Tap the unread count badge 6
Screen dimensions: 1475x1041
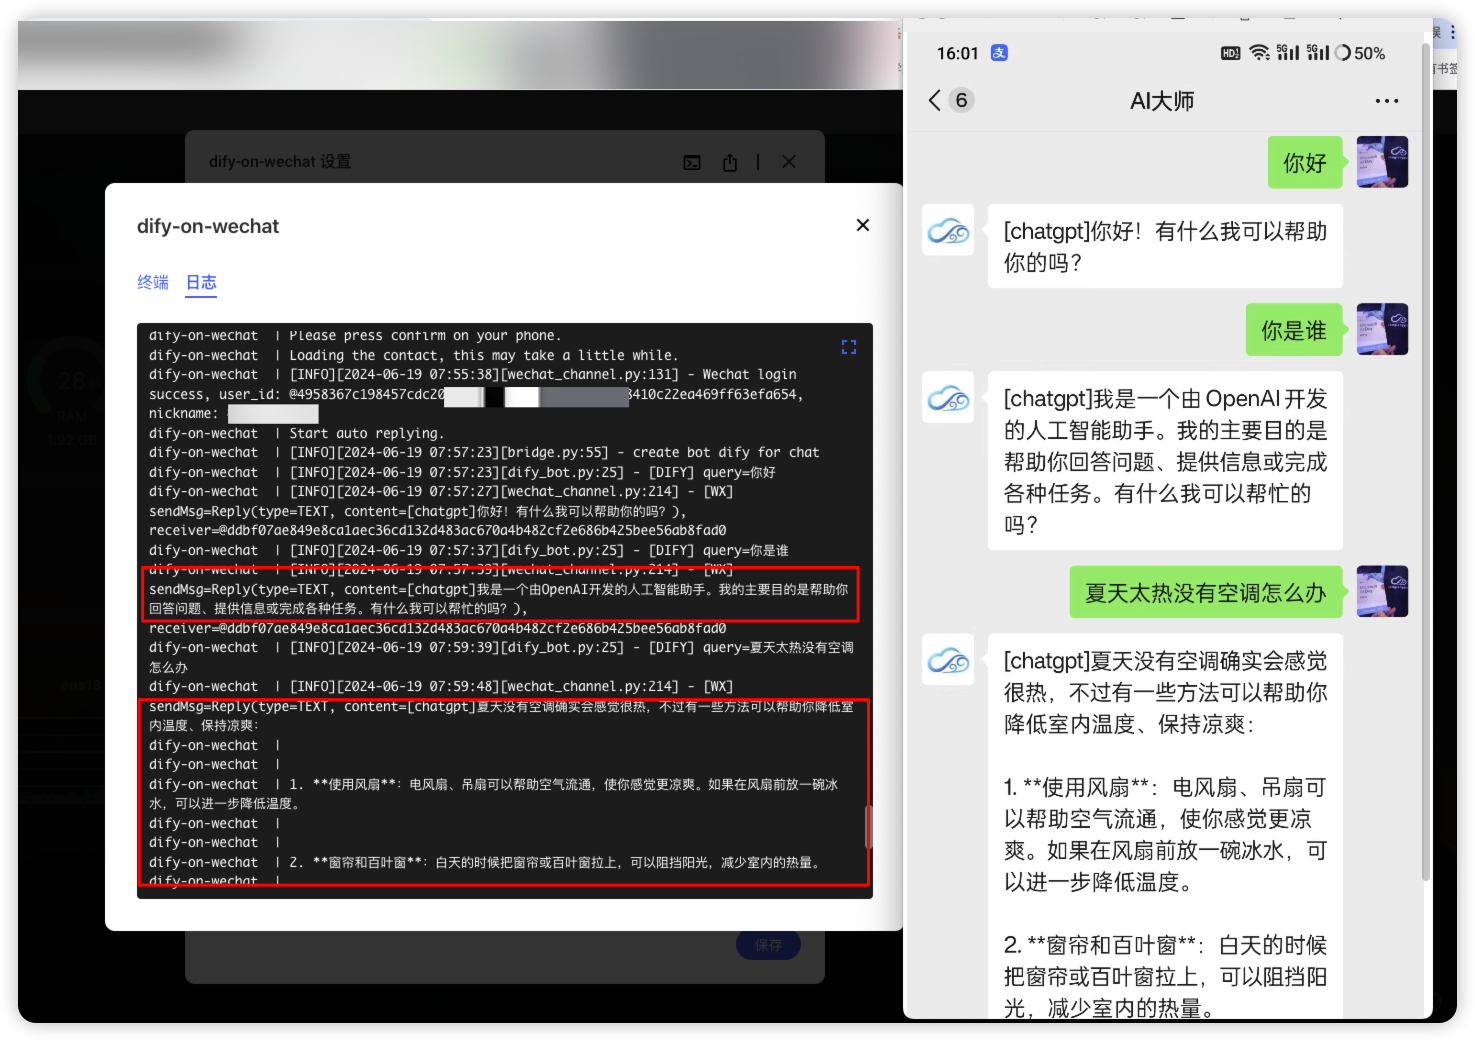pyautogui.click(x=961, y=100)
